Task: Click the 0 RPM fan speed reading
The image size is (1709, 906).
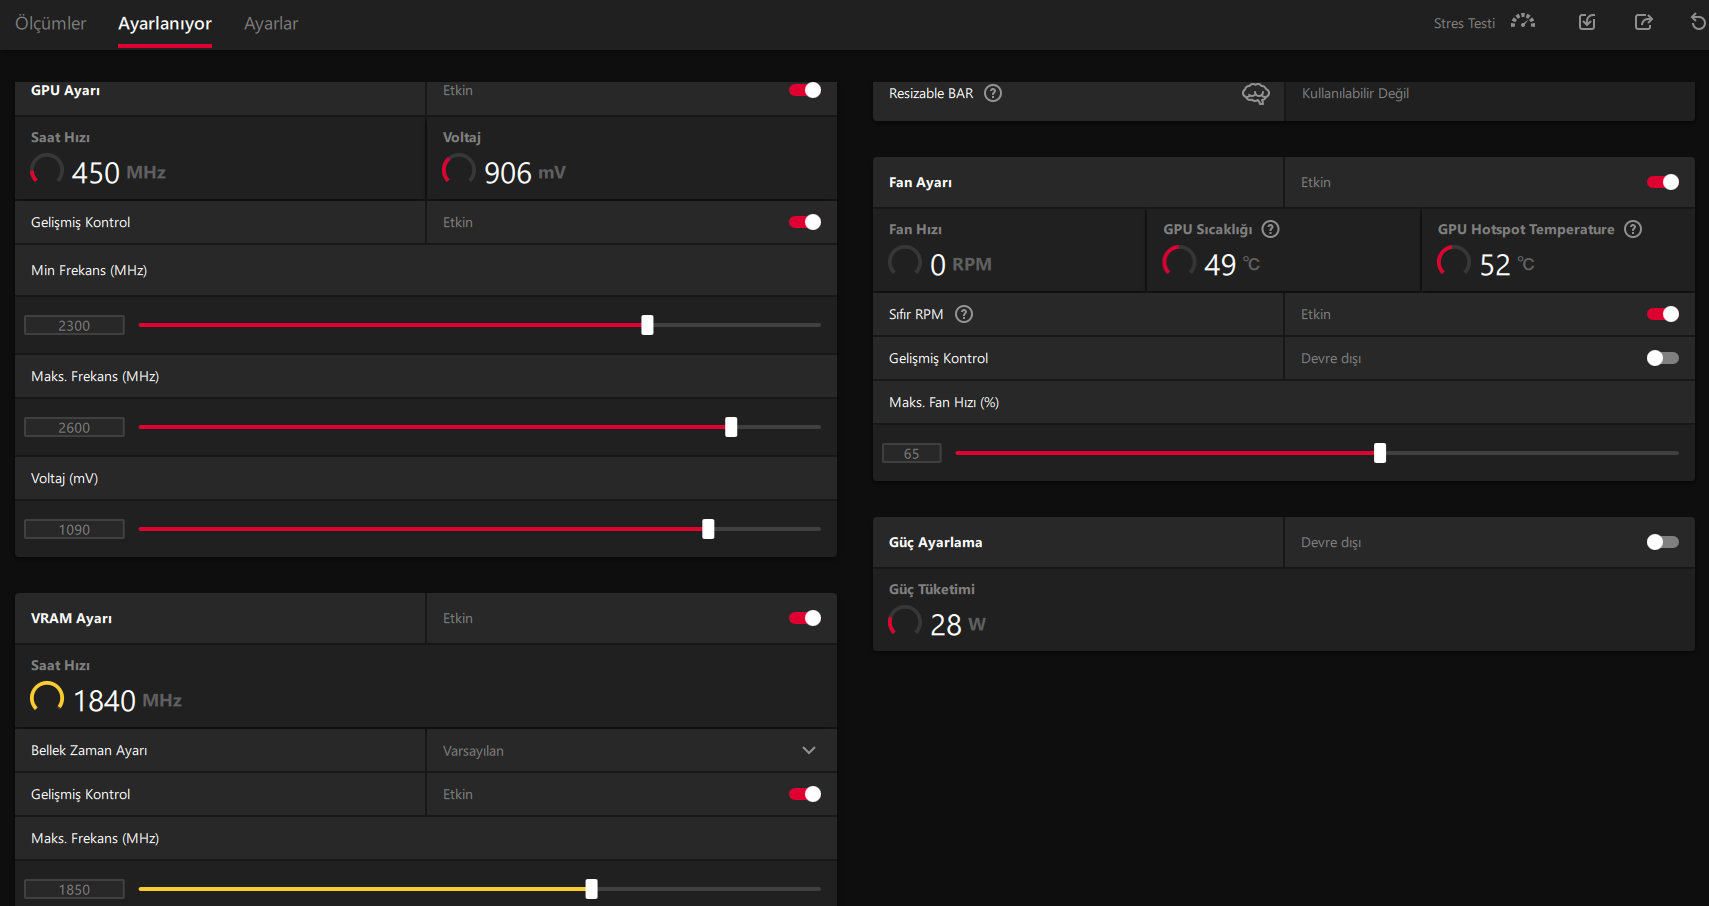Action: tap(960, 265)
